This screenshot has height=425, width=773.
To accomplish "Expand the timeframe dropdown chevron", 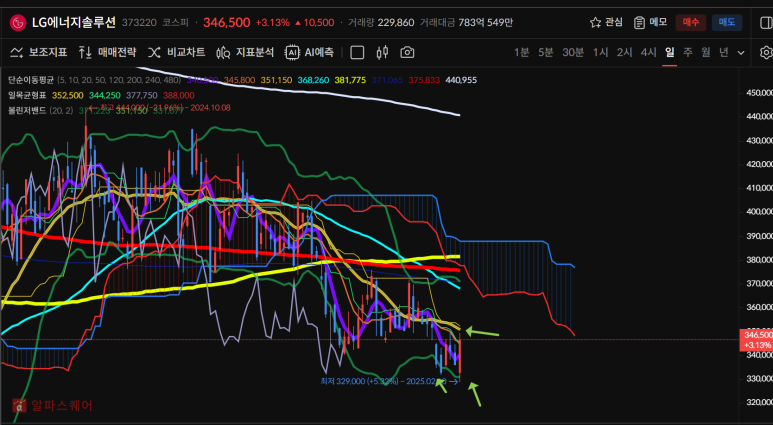I will (741, 53).
